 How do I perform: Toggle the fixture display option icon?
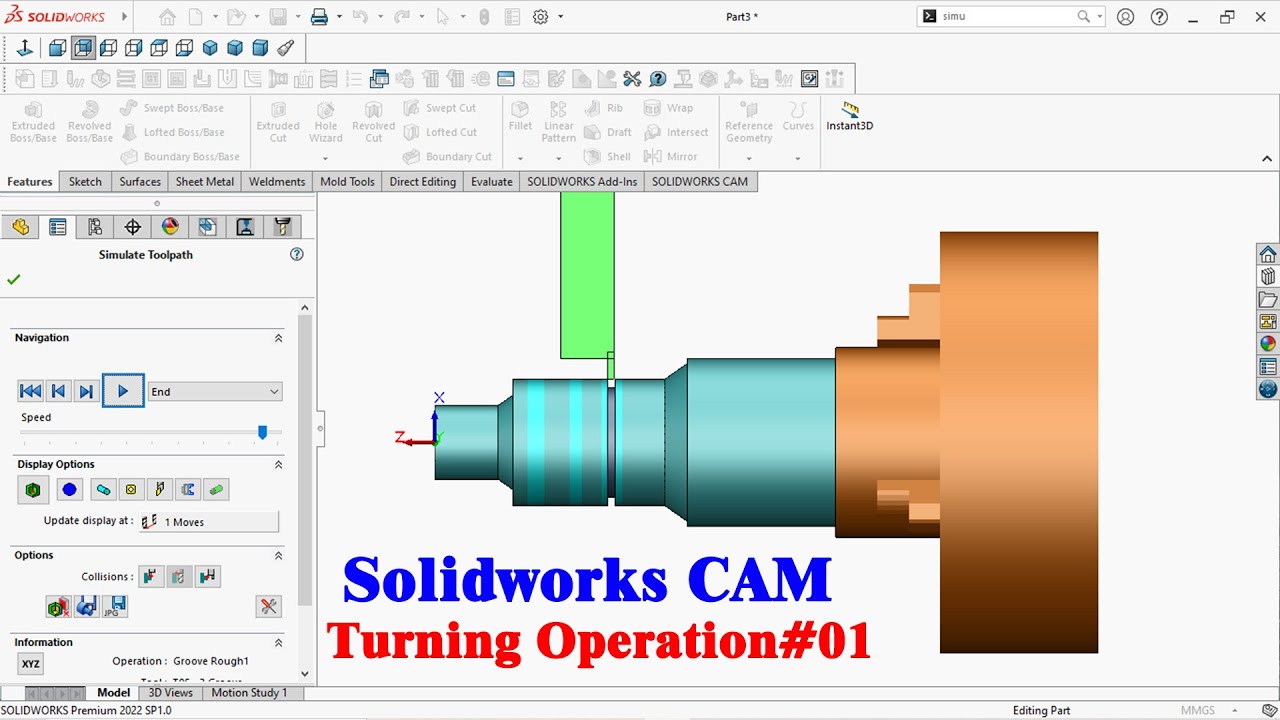[x=188, y=490]
